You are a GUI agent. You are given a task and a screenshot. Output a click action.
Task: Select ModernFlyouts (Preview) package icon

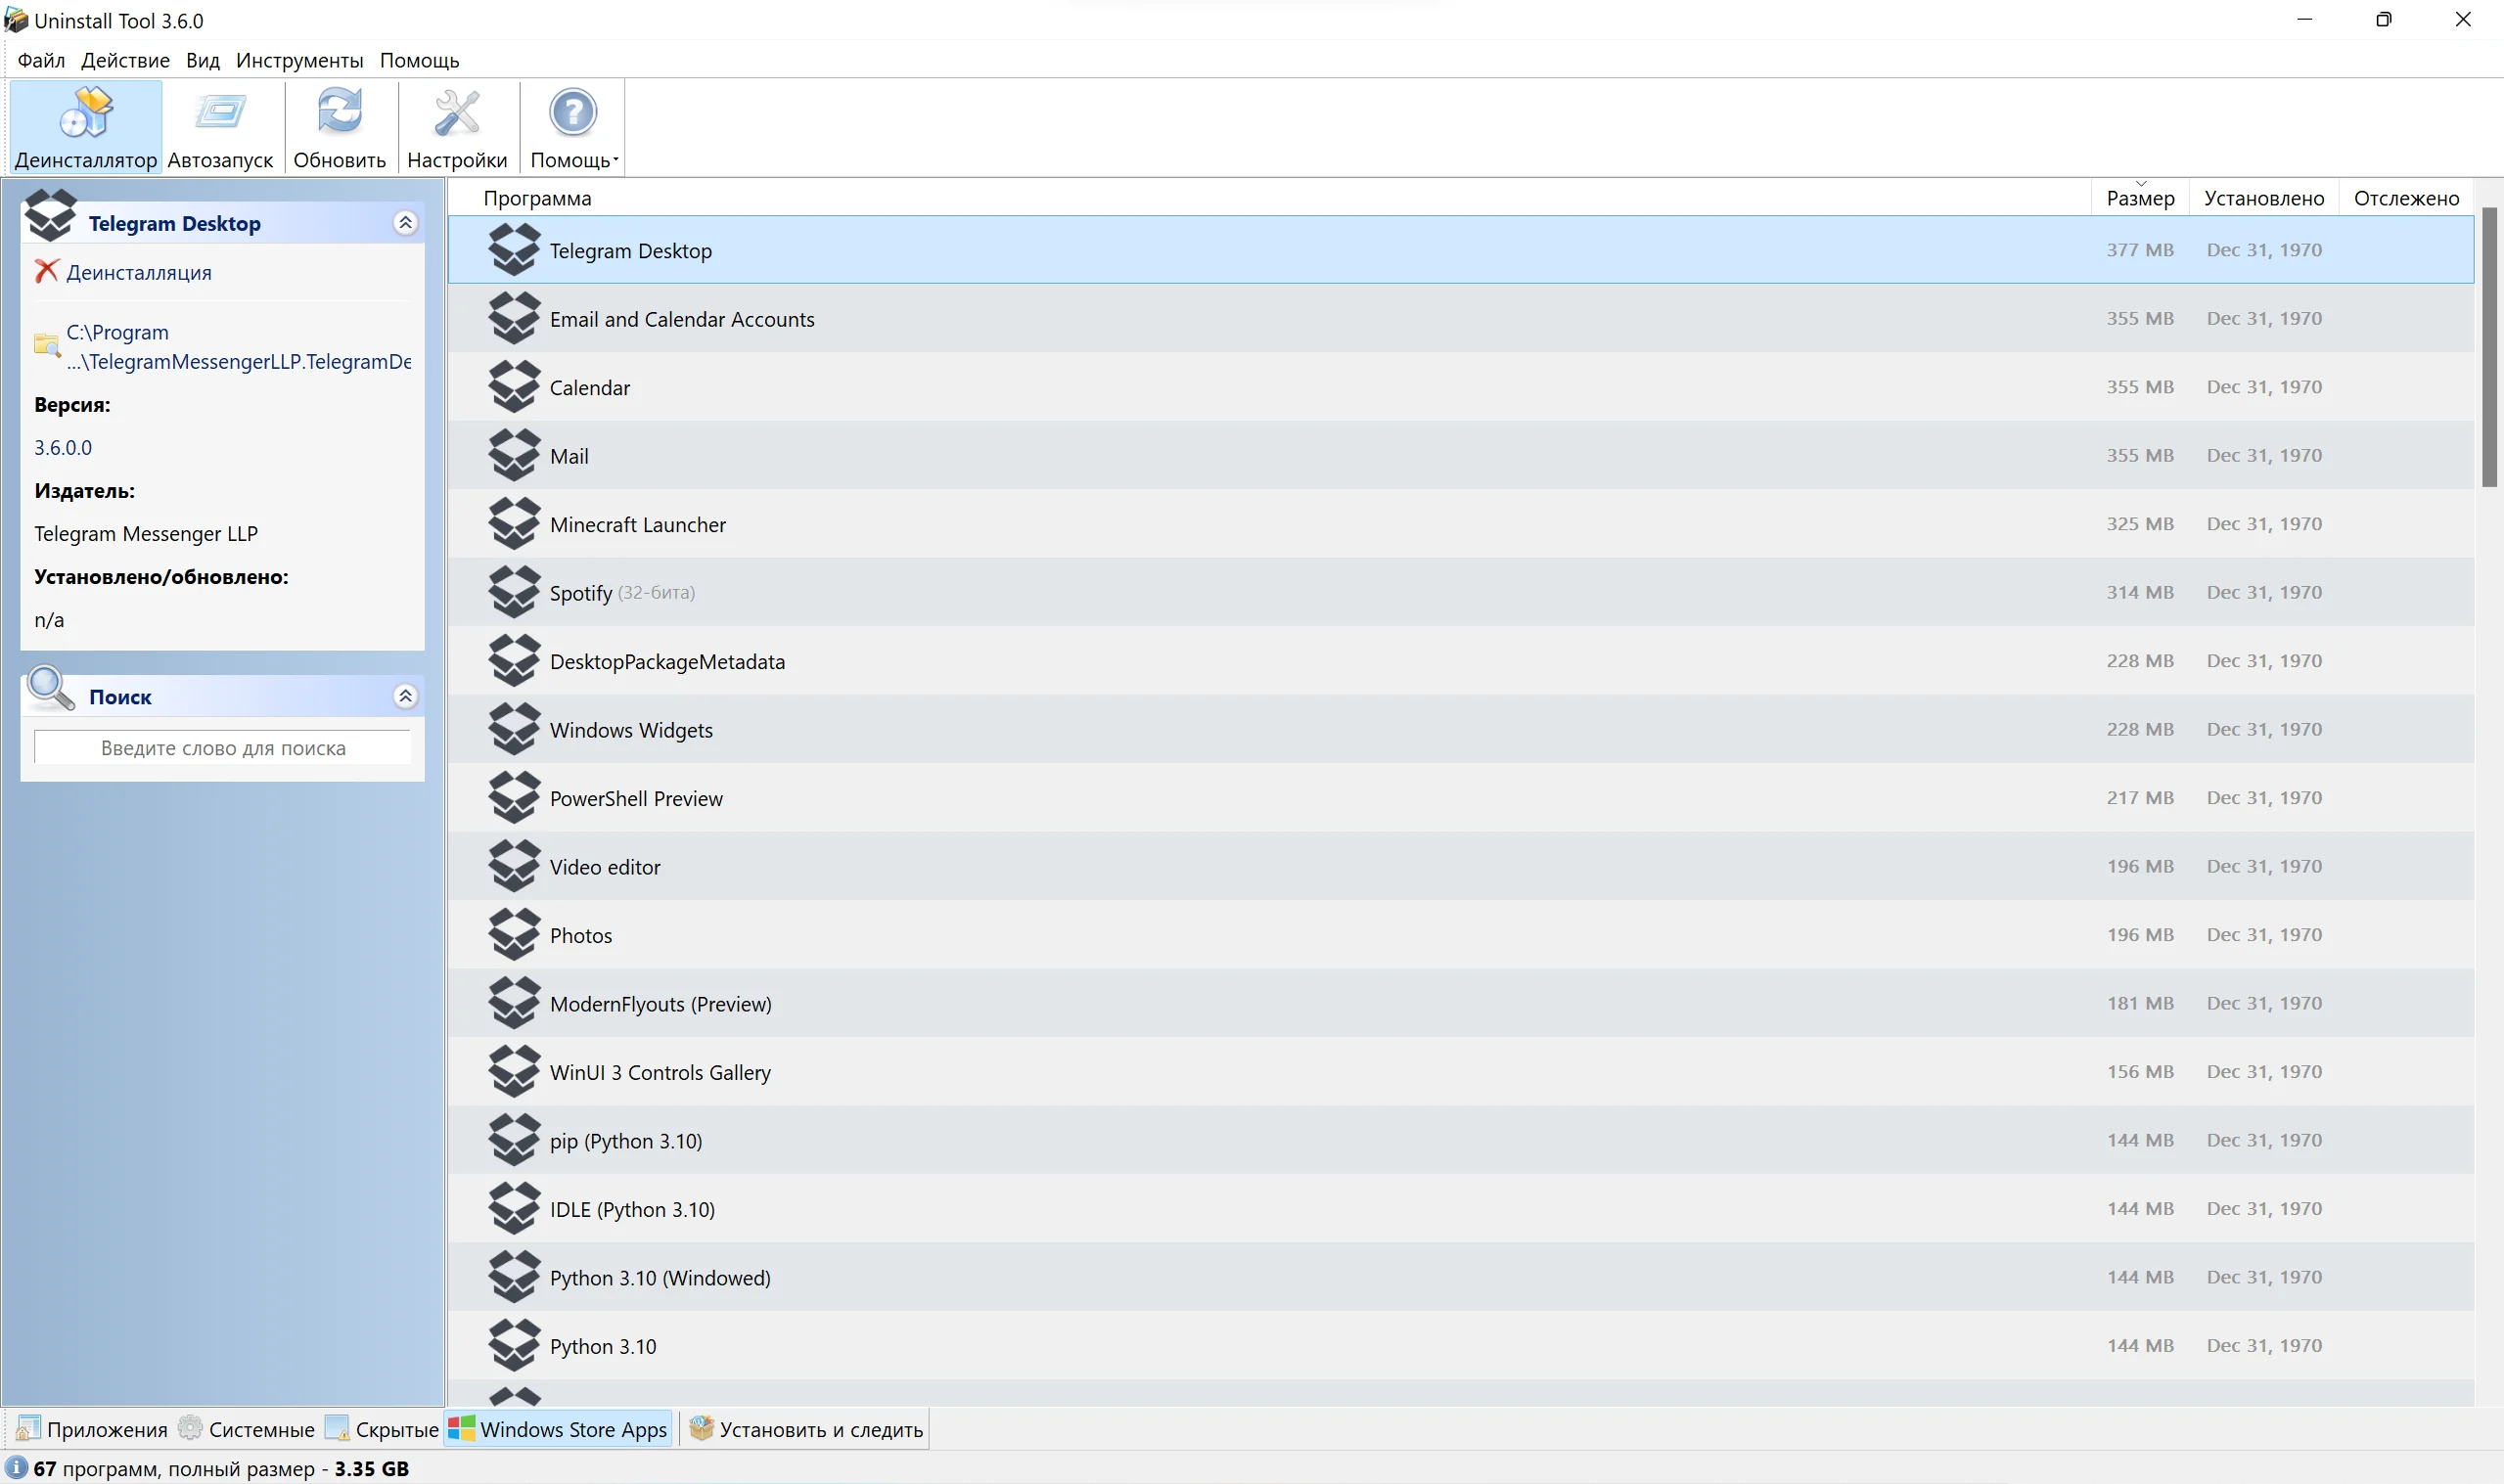(x=514, y=1003)
